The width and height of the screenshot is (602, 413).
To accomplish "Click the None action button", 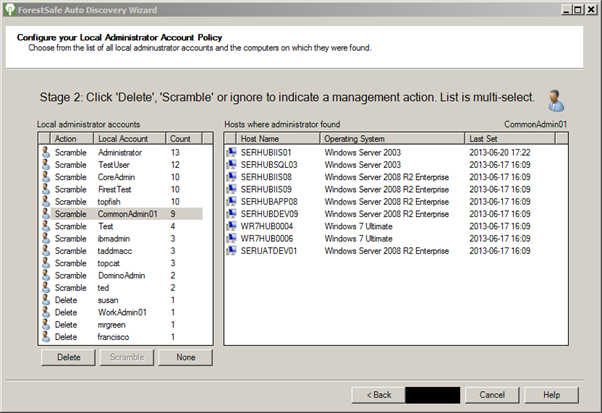I will (x=185, y=357).
